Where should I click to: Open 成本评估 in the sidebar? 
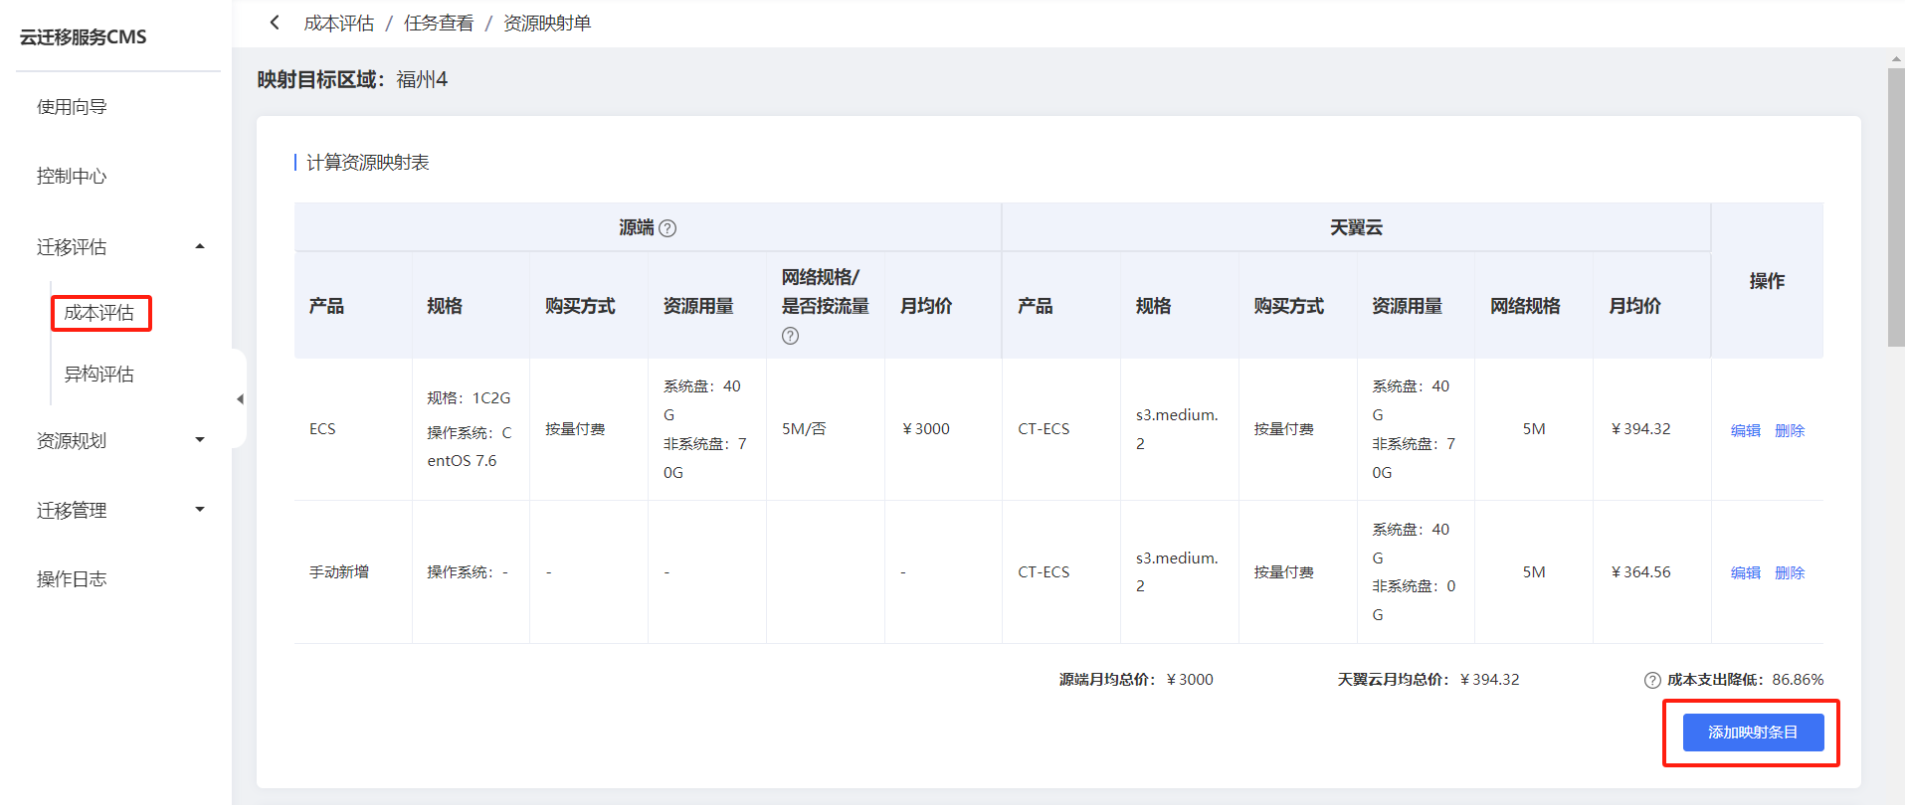point(99,313)
